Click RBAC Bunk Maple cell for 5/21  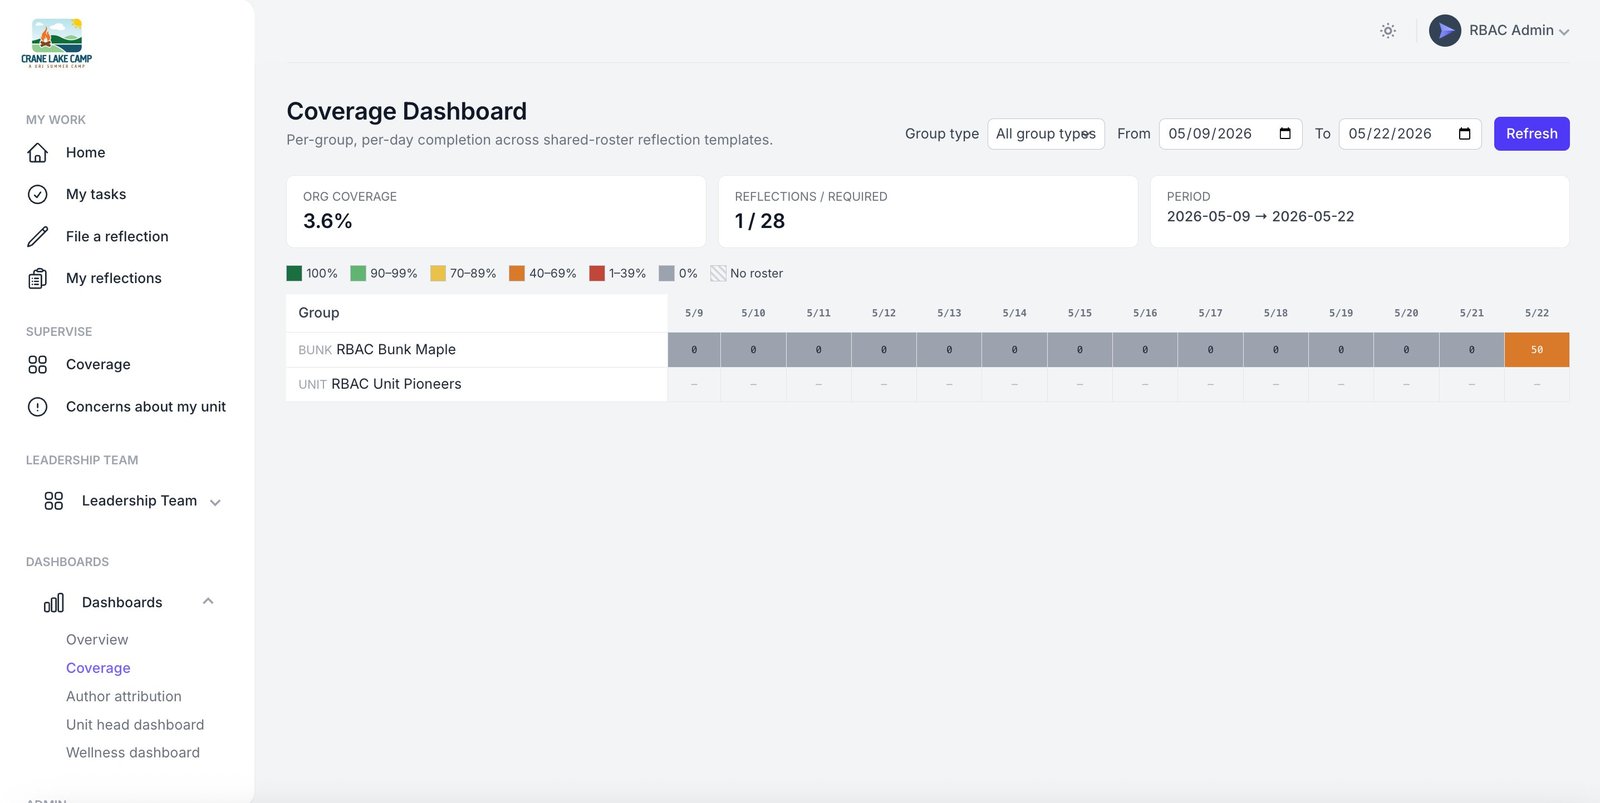point(1472,350)
